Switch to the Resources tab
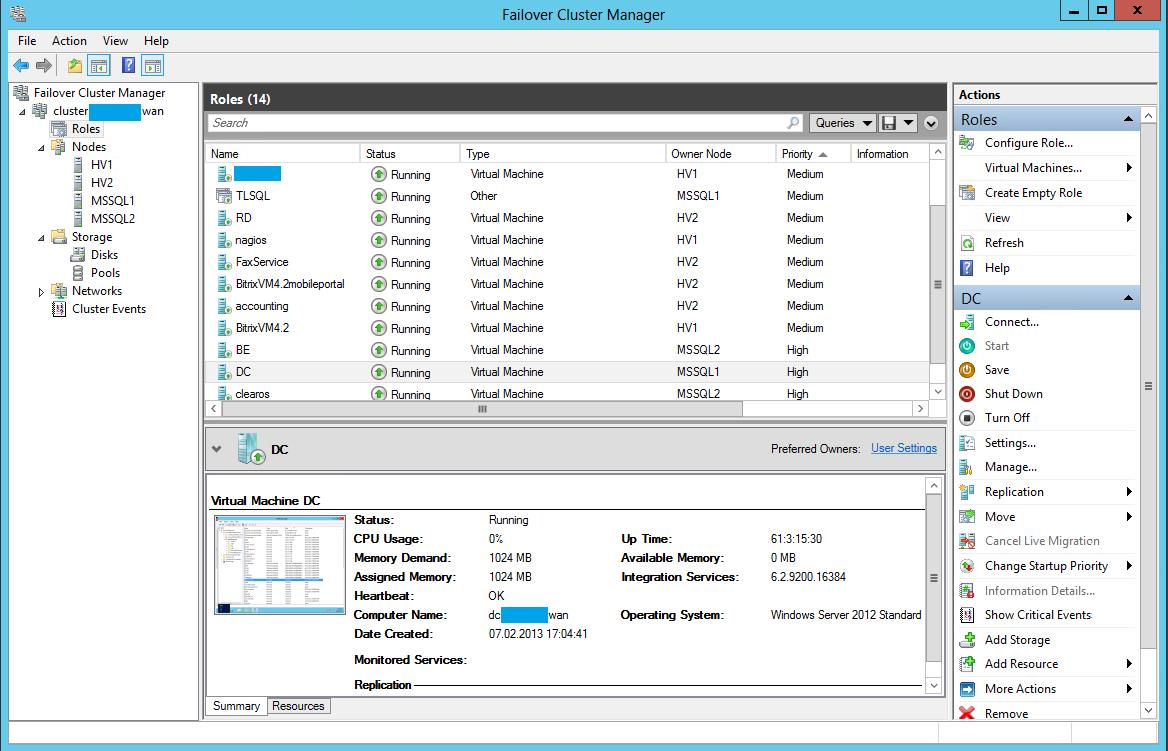Image resolution: width=1168 pixels, height=751 pixels. pos(298,706)
